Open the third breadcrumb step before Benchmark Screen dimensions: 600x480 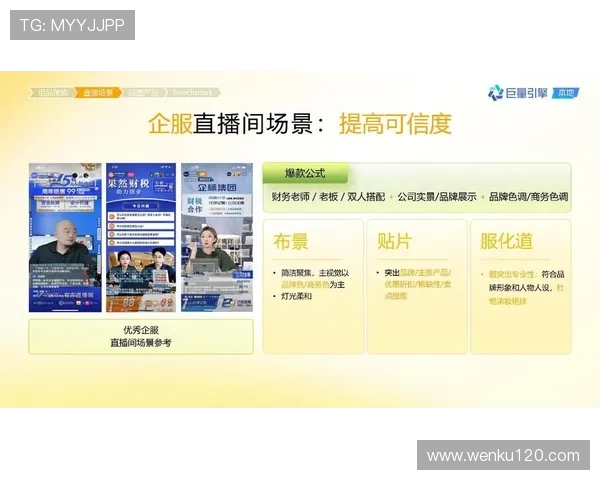click(x=143, y=93)
